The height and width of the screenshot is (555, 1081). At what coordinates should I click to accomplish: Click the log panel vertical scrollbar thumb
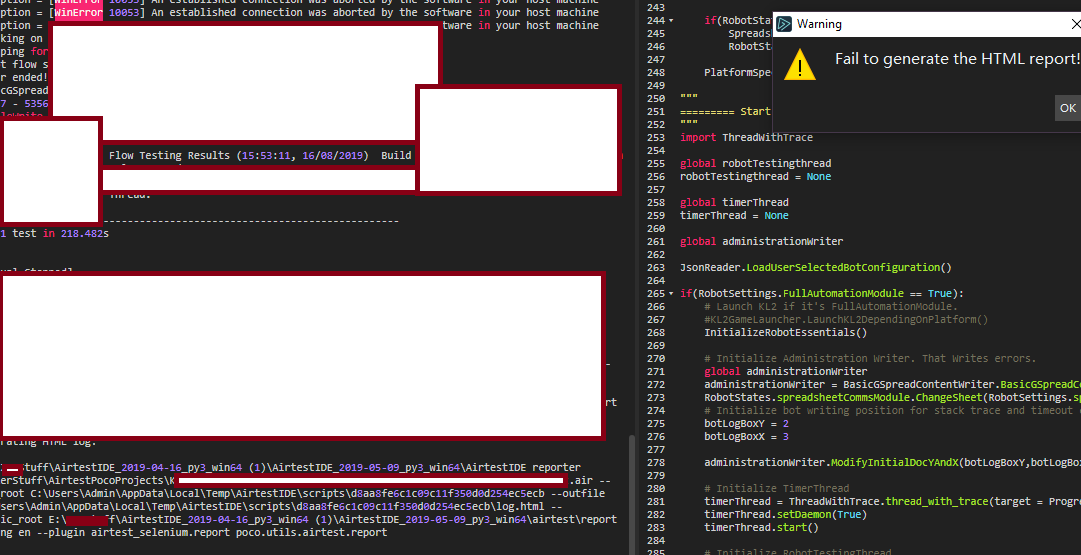click(x=632, y=494)
